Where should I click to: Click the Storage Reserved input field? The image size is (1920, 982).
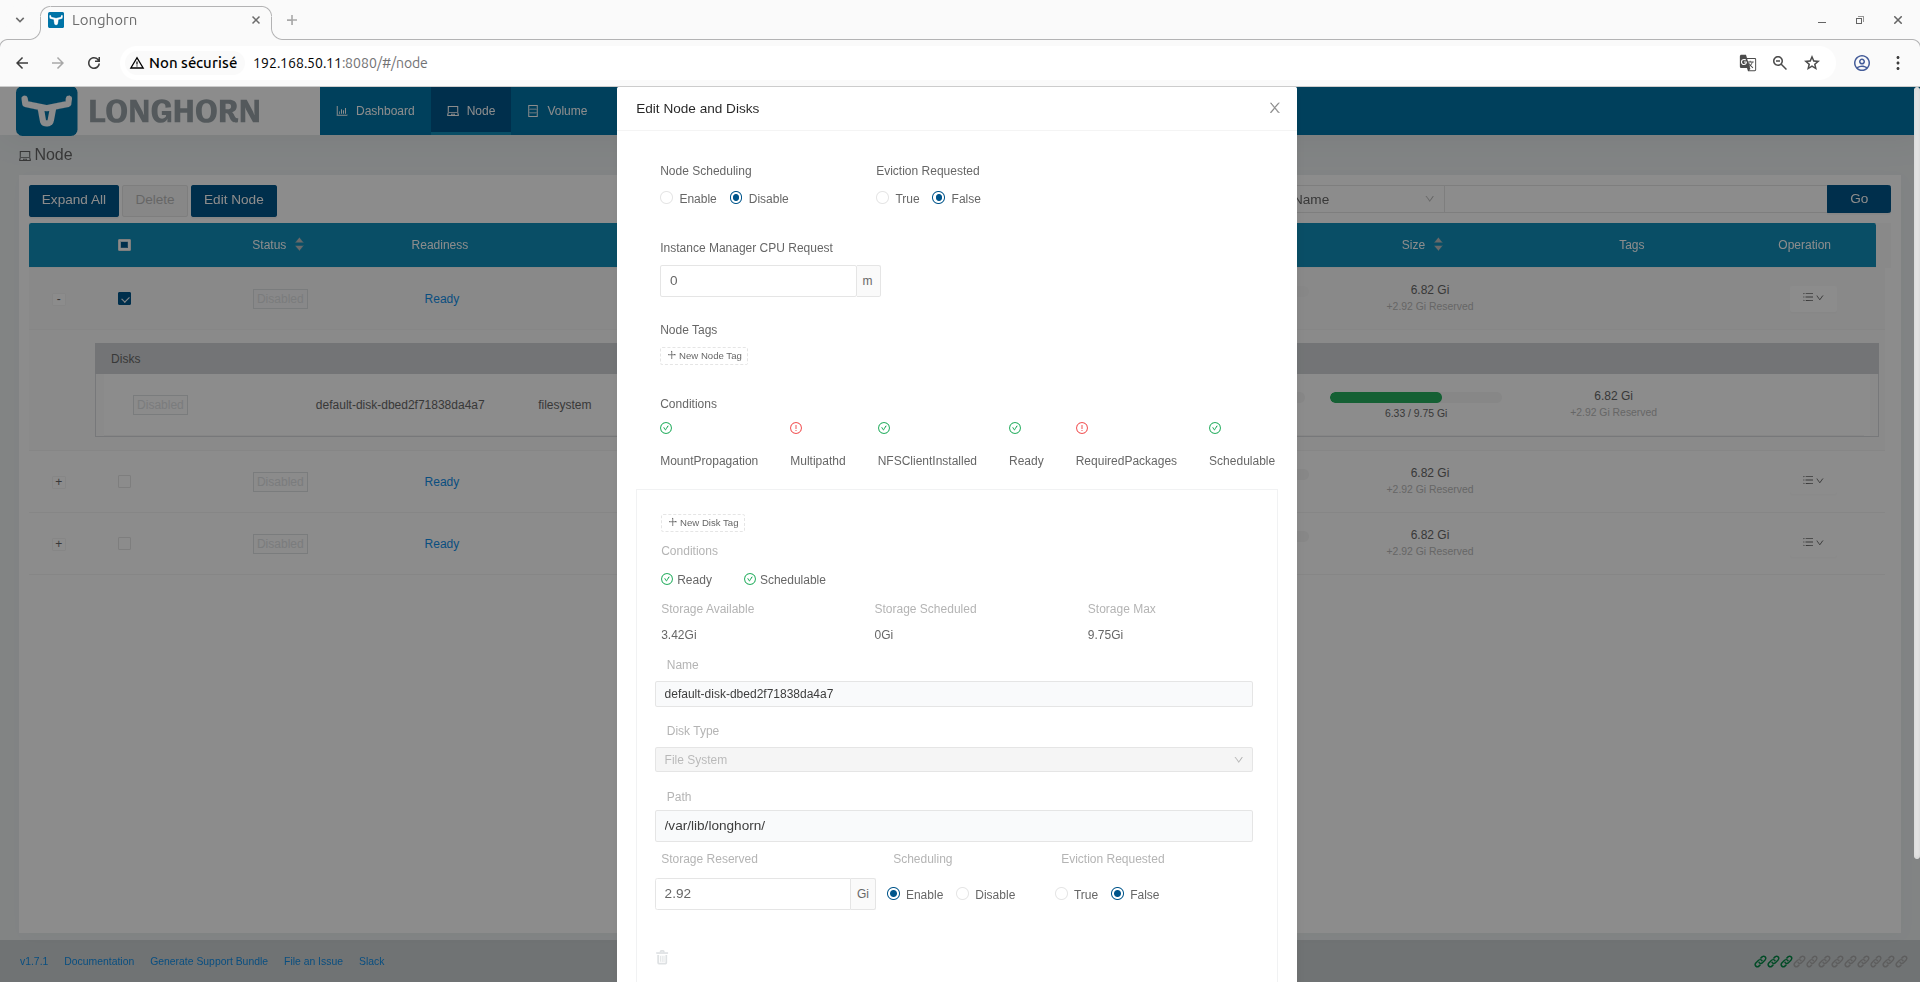752,894
